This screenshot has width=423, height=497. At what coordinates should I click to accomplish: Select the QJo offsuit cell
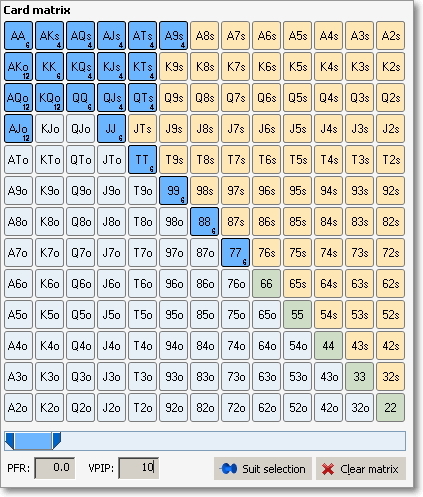pos(80,129)
